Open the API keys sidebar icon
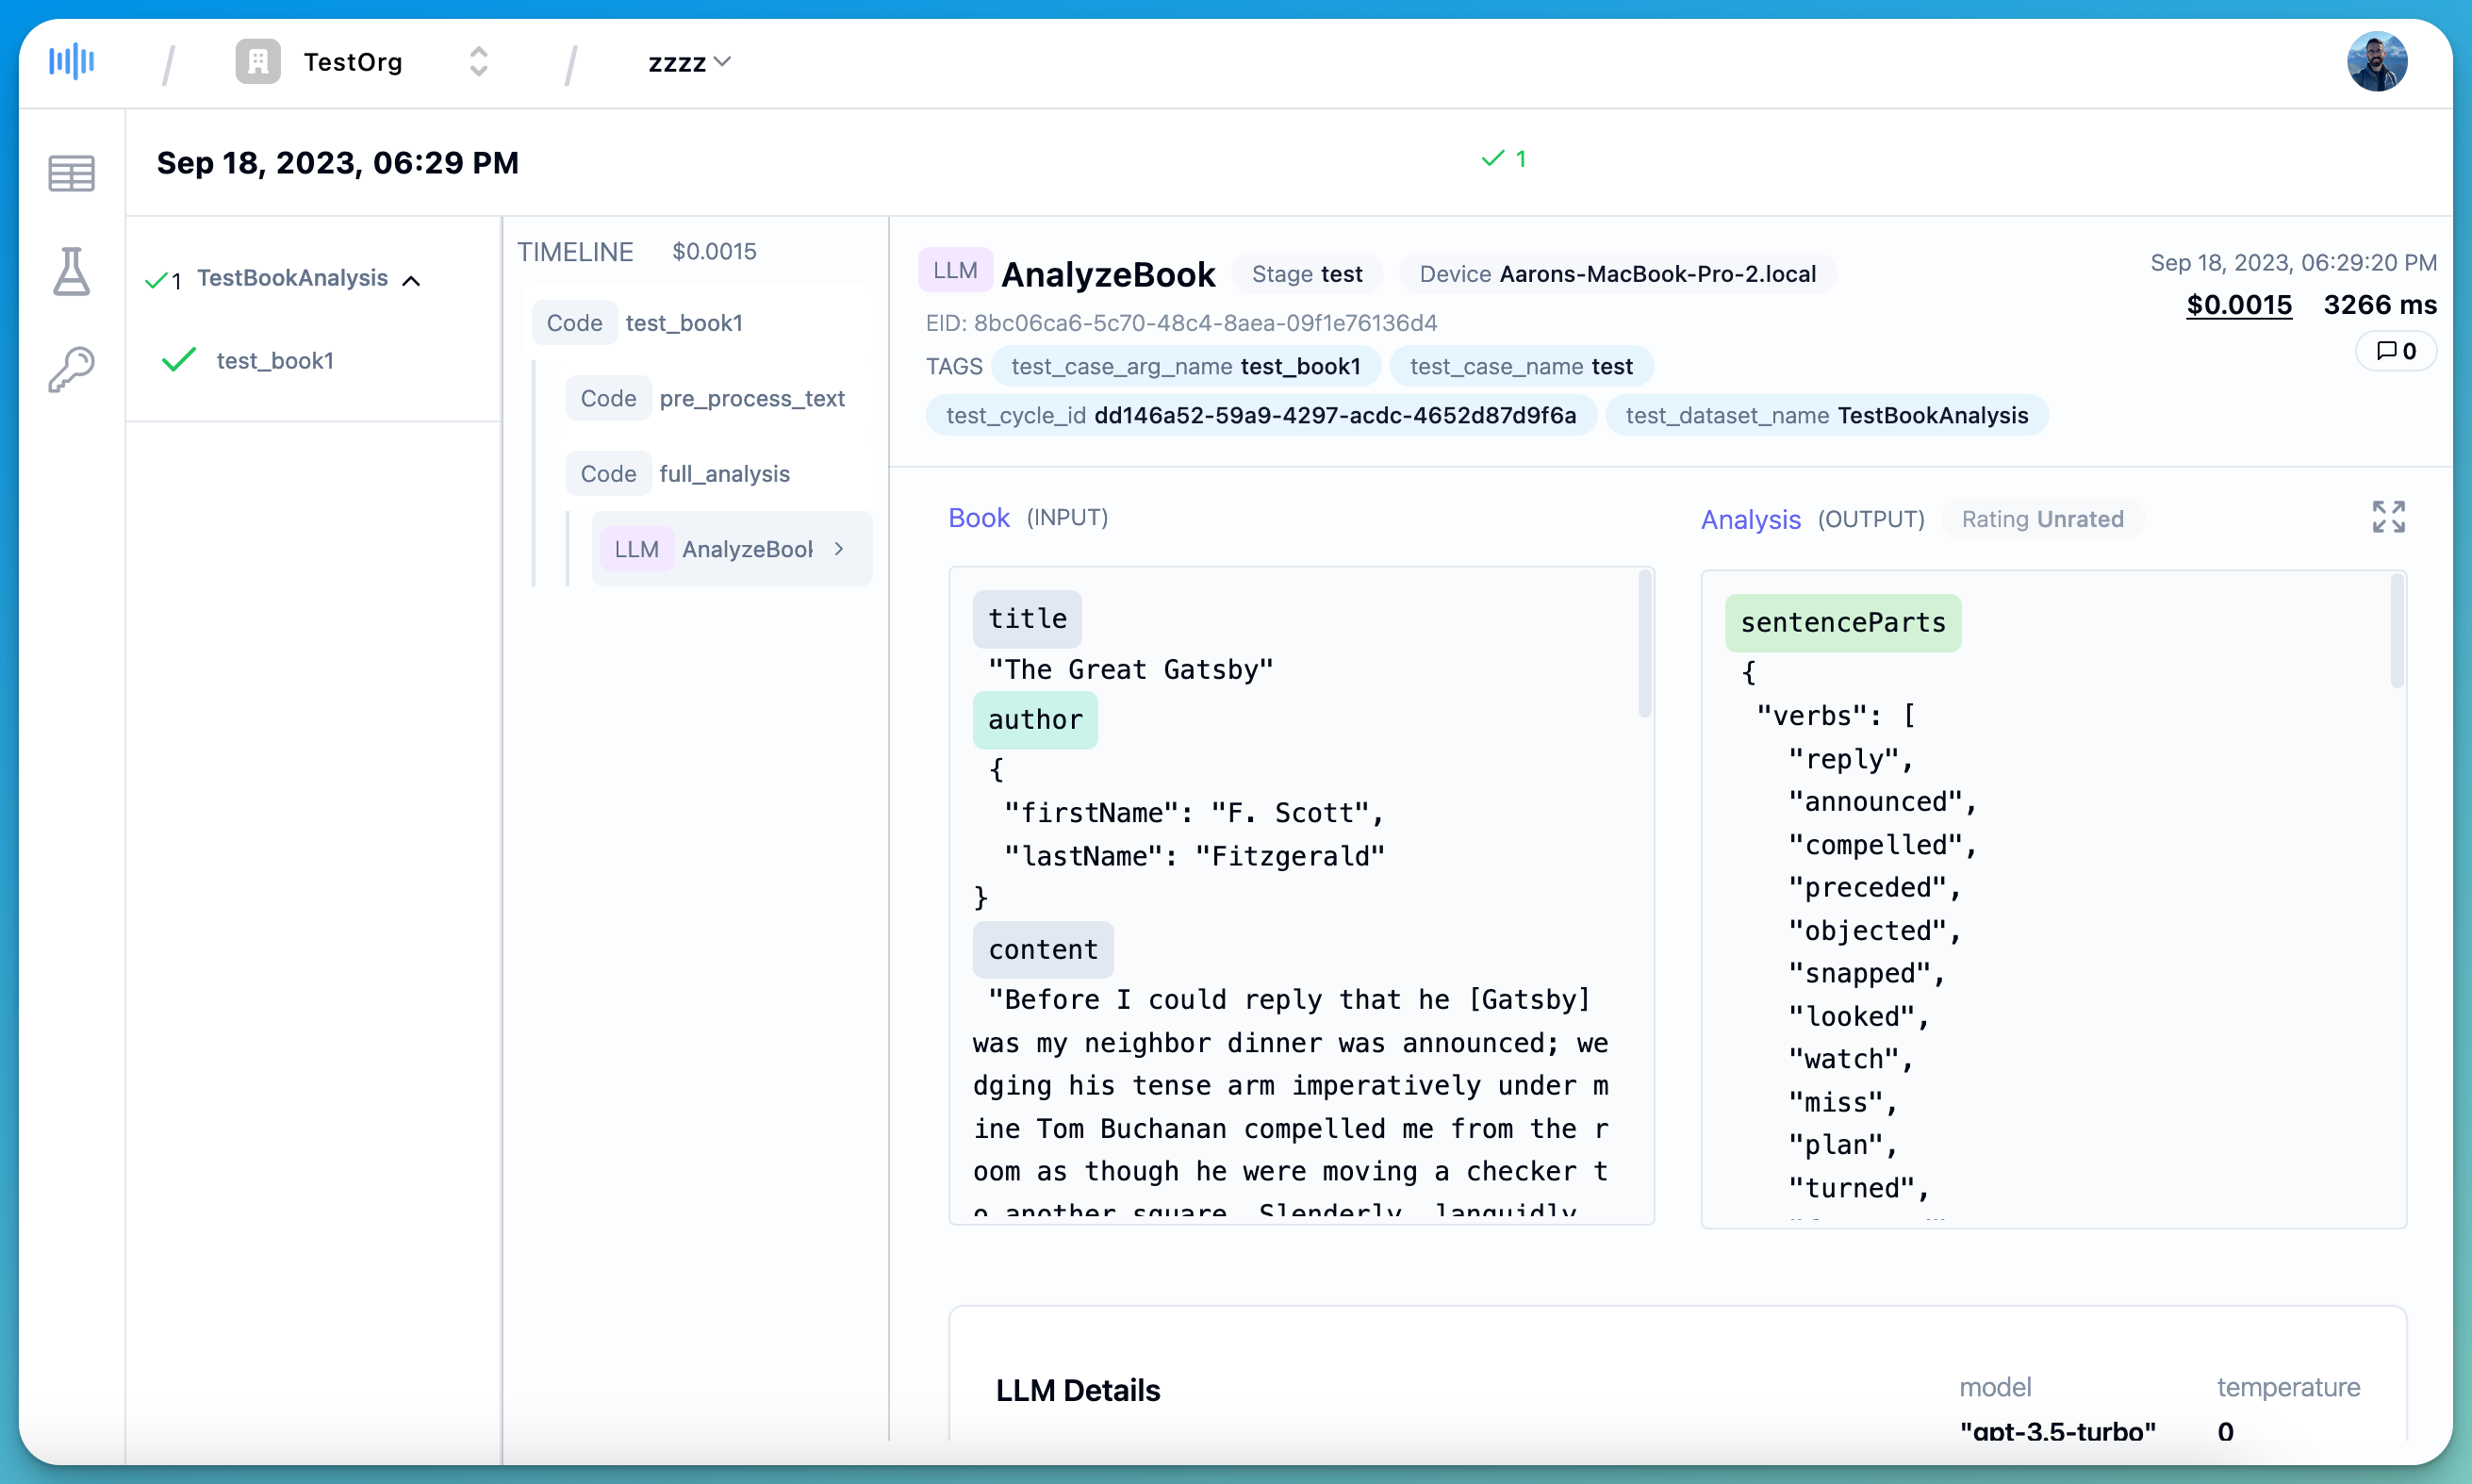This screenshot has width=2472, height=1484. [71, 369]
